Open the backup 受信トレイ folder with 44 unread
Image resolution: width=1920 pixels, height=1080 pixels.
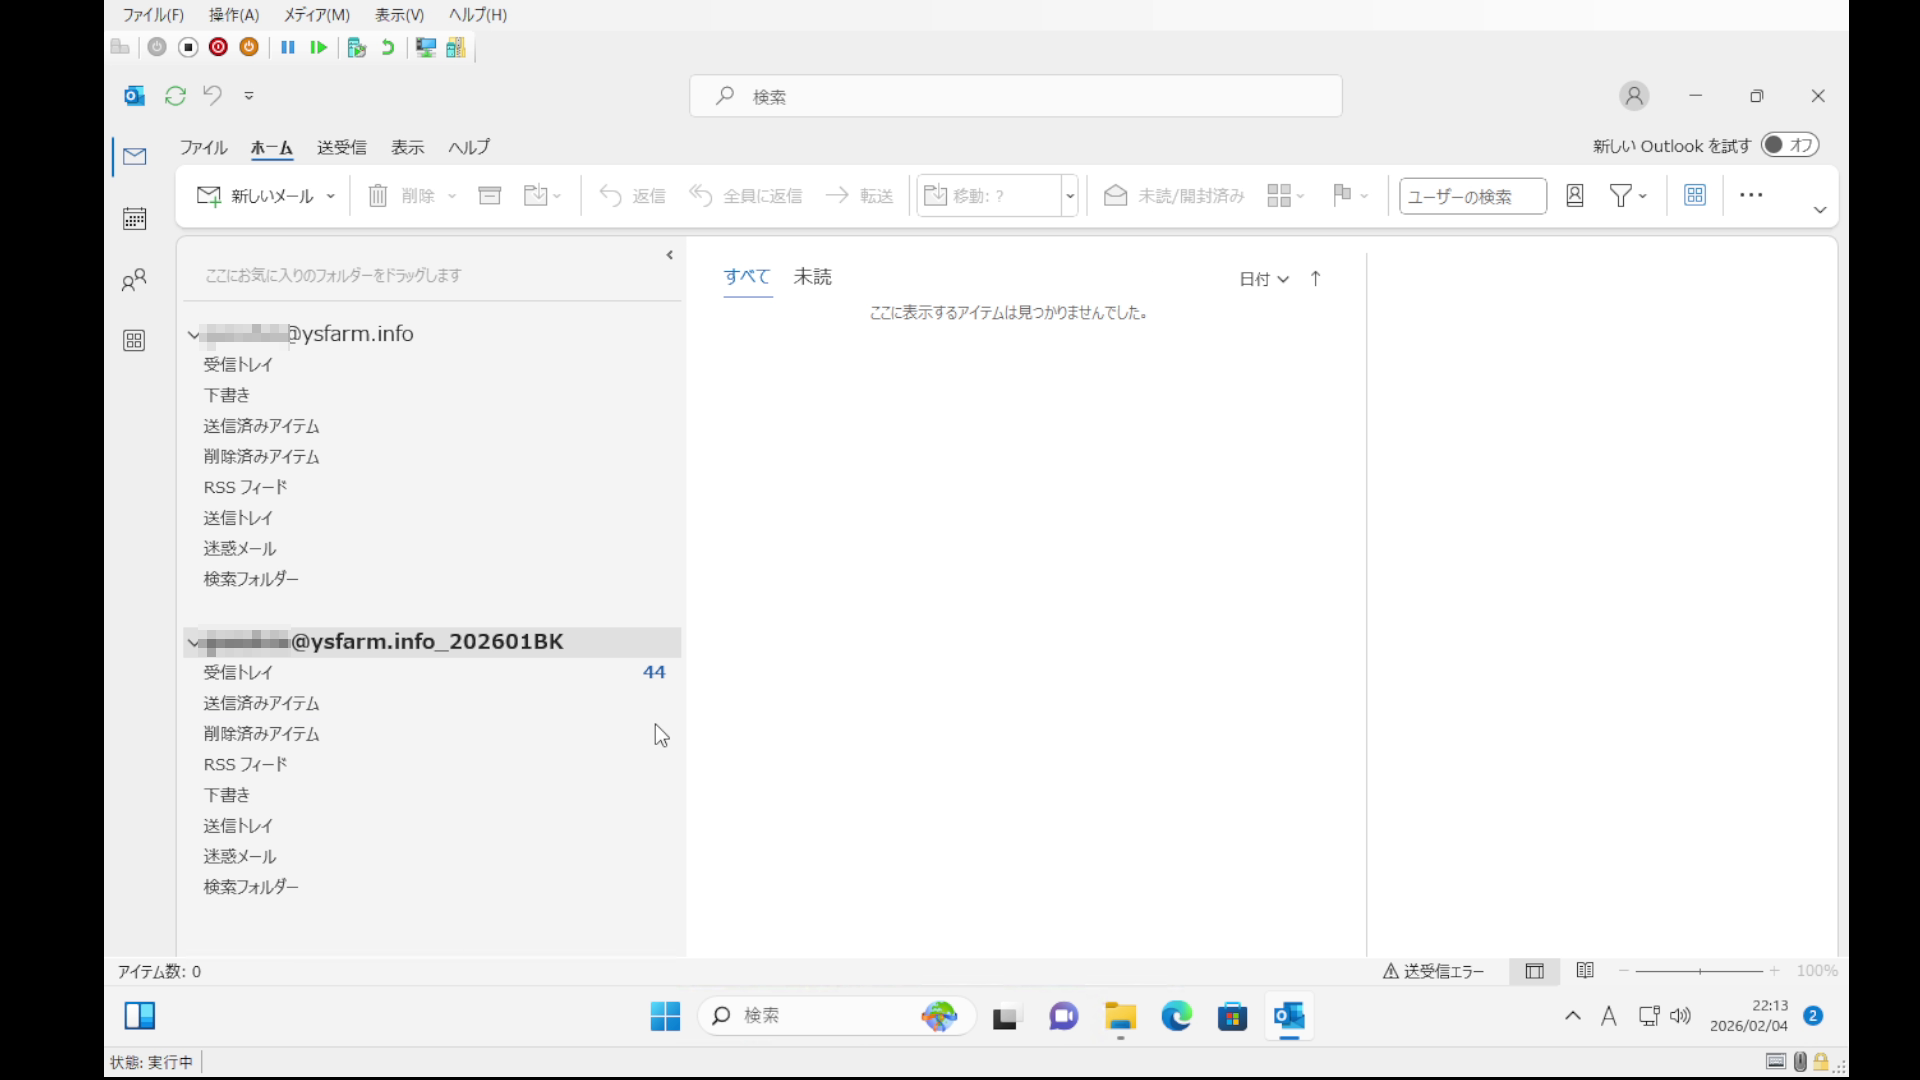238,673
